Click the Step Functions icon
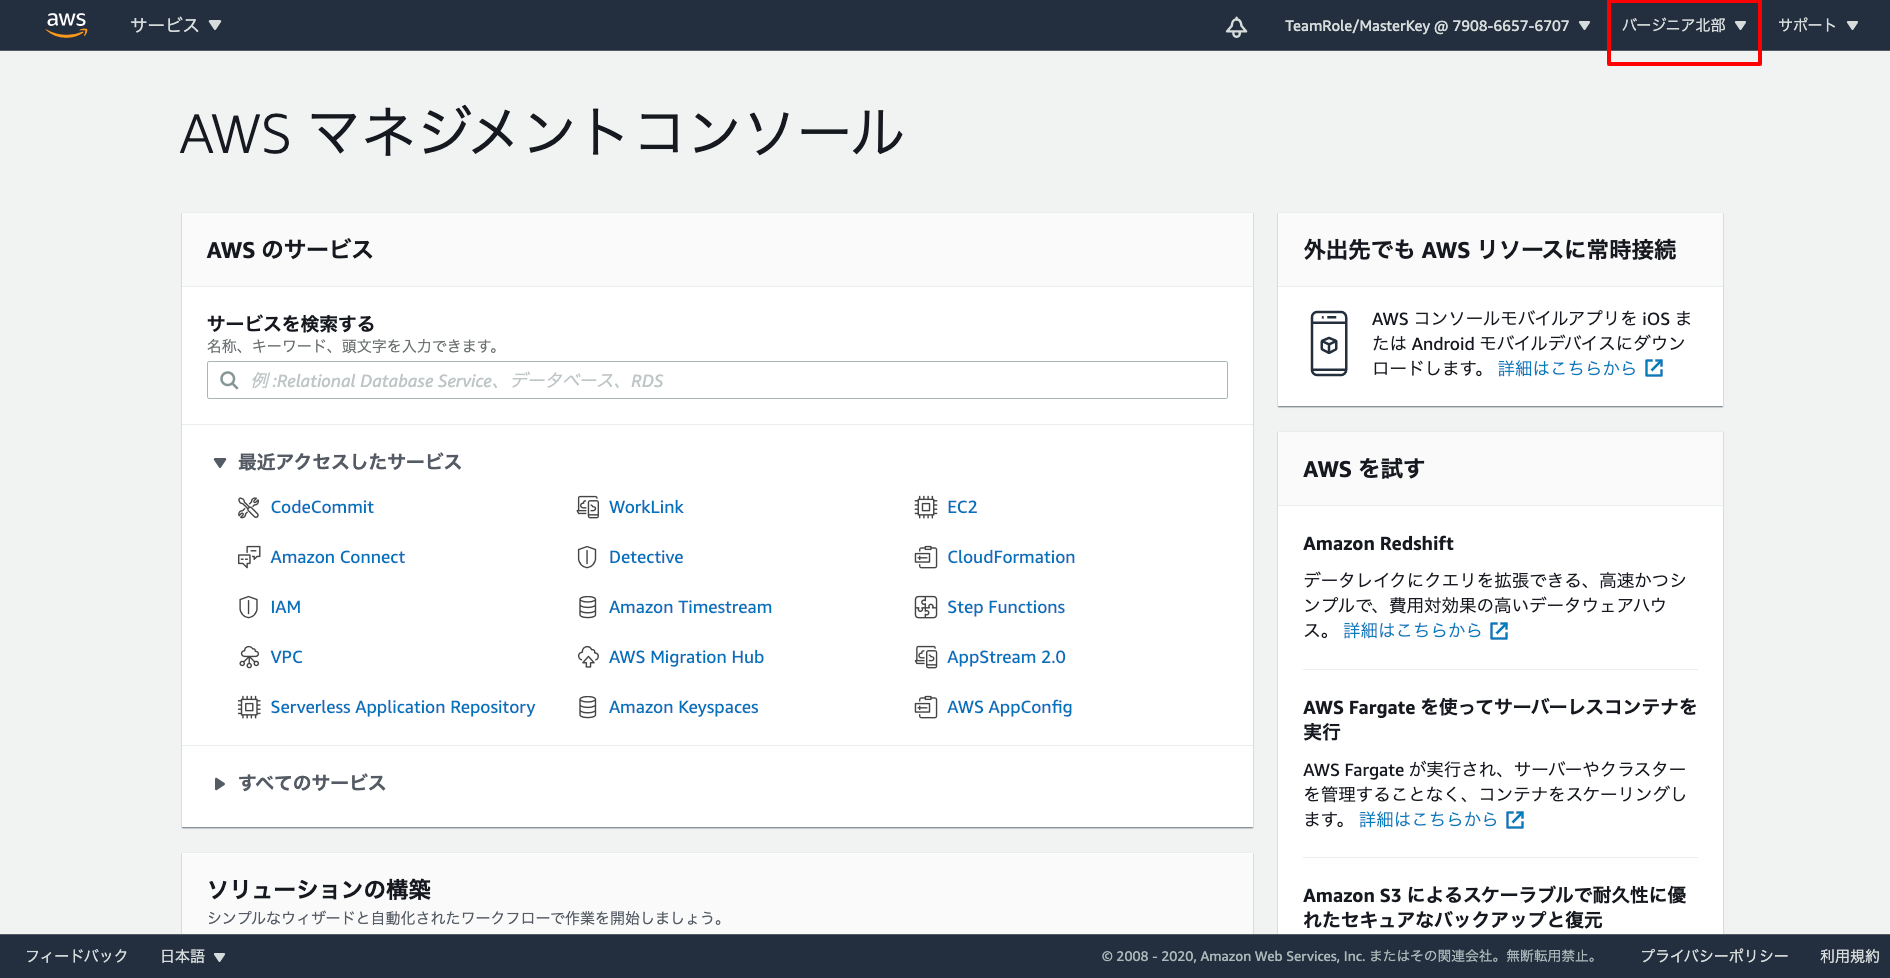The height and width of the screenshot is (978, 1890). pos(926,608)
